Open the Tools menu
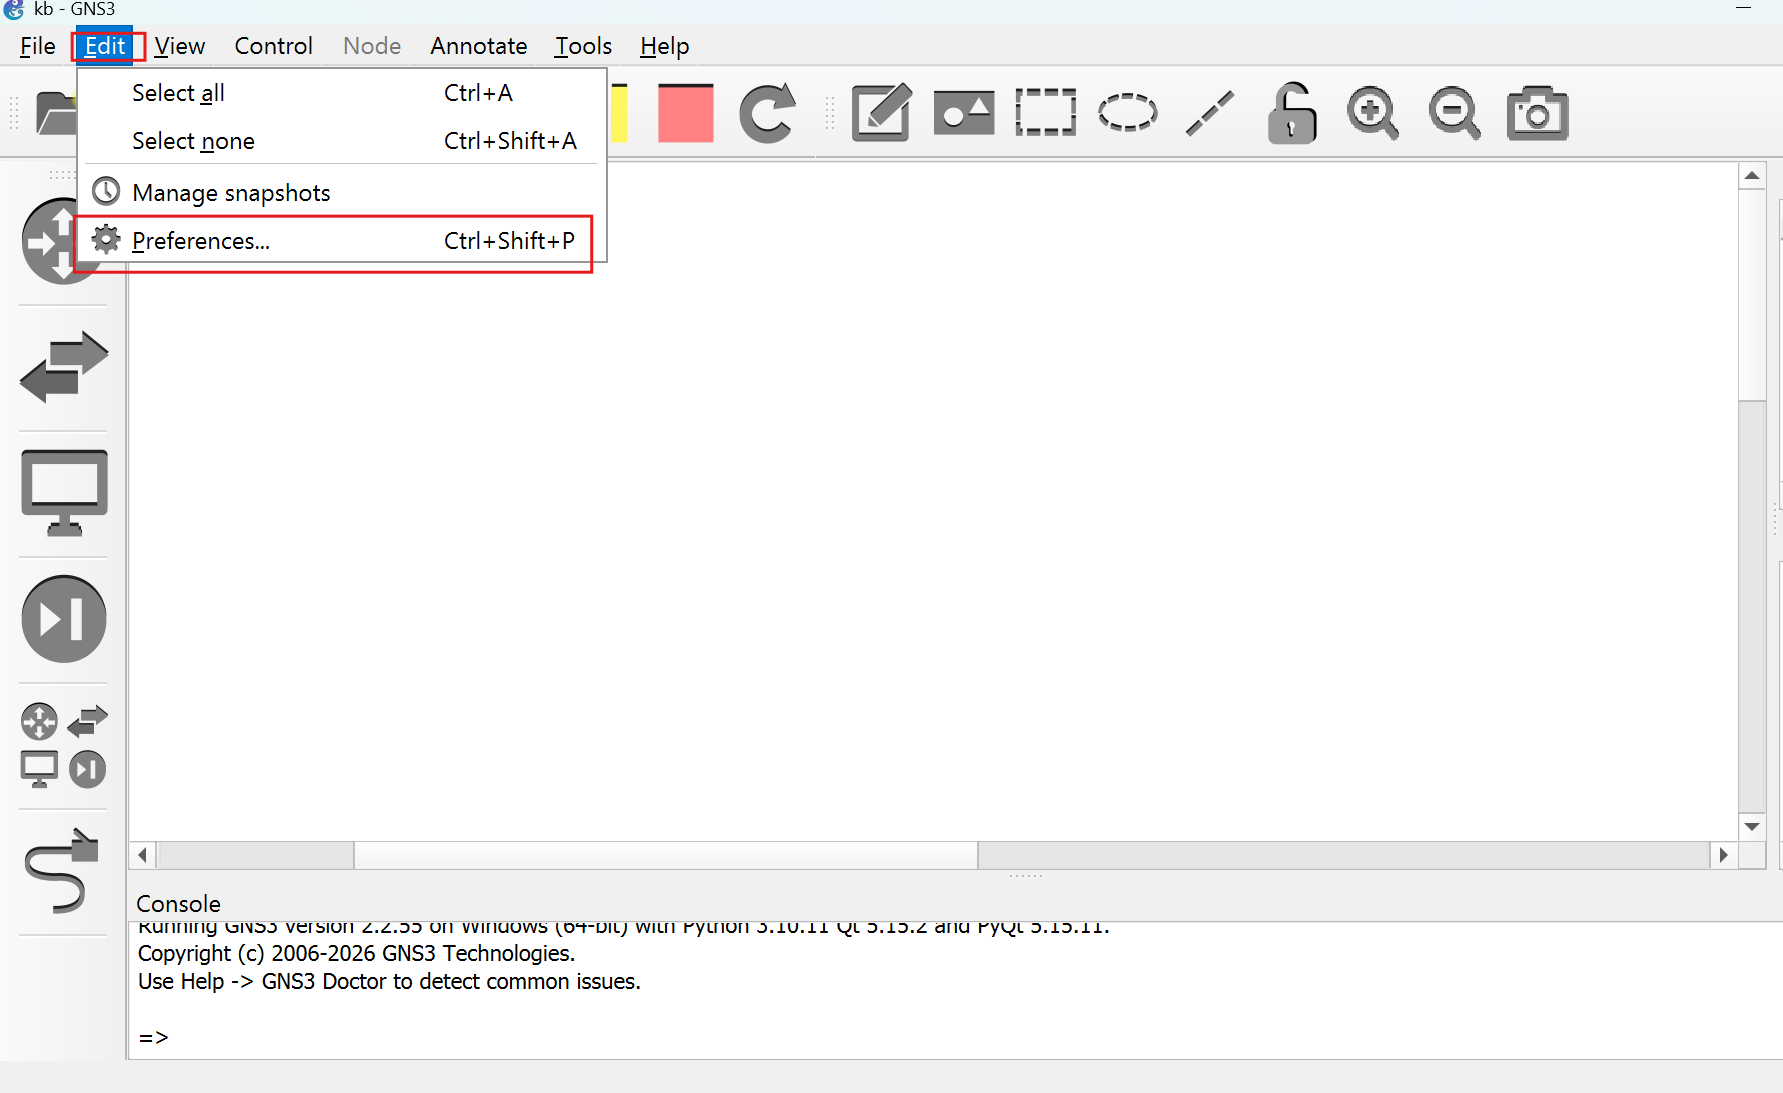This screenshot has width=1783, height=1093. click(x=583, y=46)
